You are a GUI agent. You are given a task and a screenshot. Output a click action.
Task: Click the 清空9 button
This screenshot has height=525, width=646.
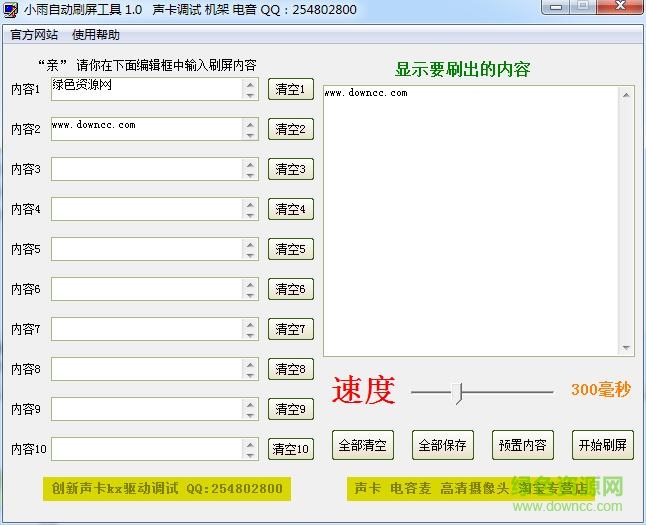click(291, 409)
